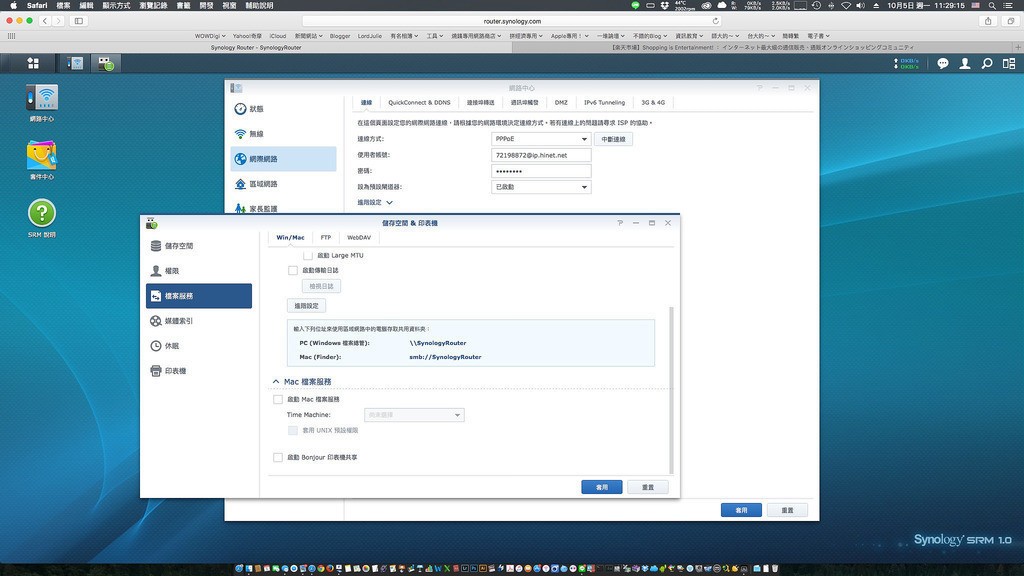1024x576 pixels.
Task: Open the 網路中心 desktop icon
Action: point(42,103)
